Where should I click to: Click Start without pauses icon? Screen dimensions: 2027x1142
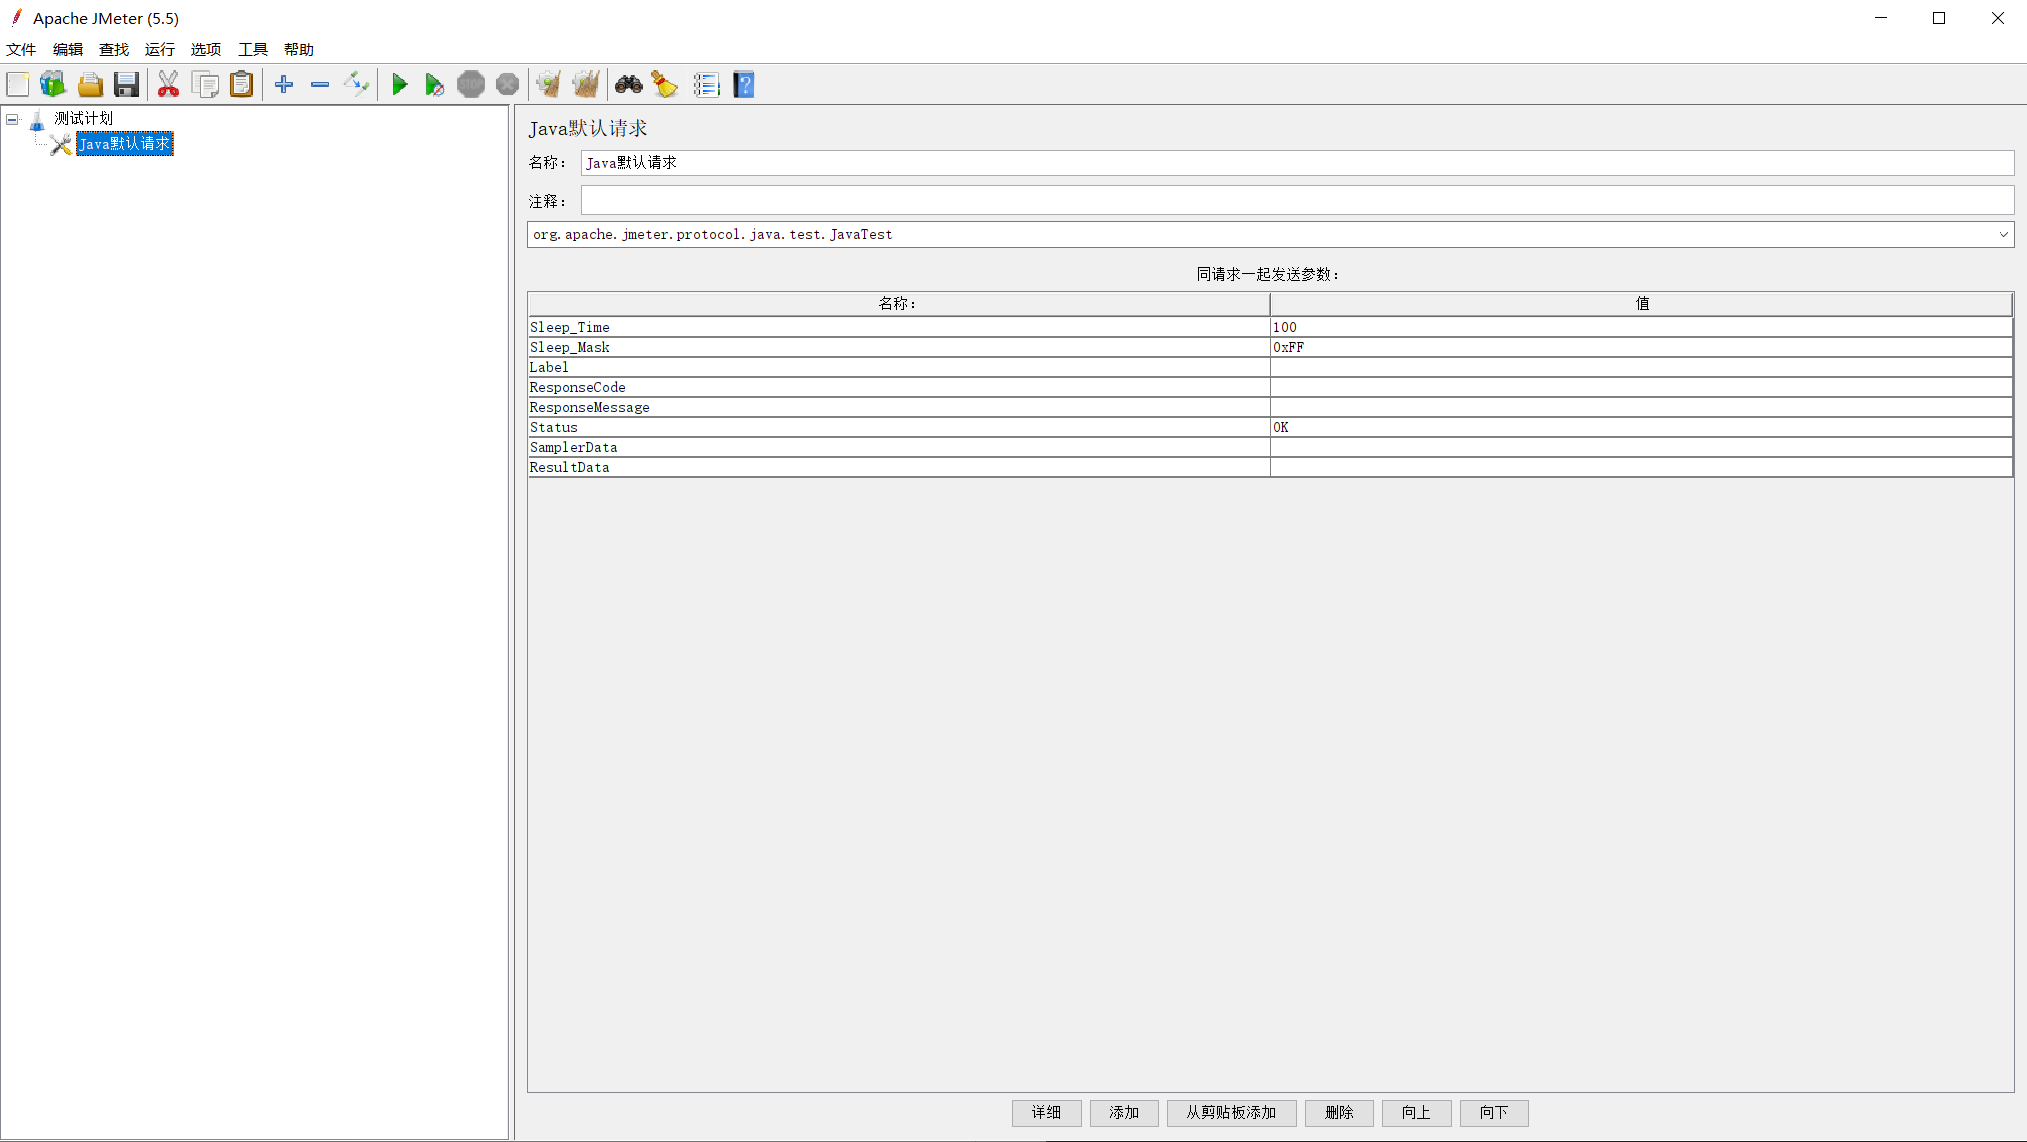point(434,85)
